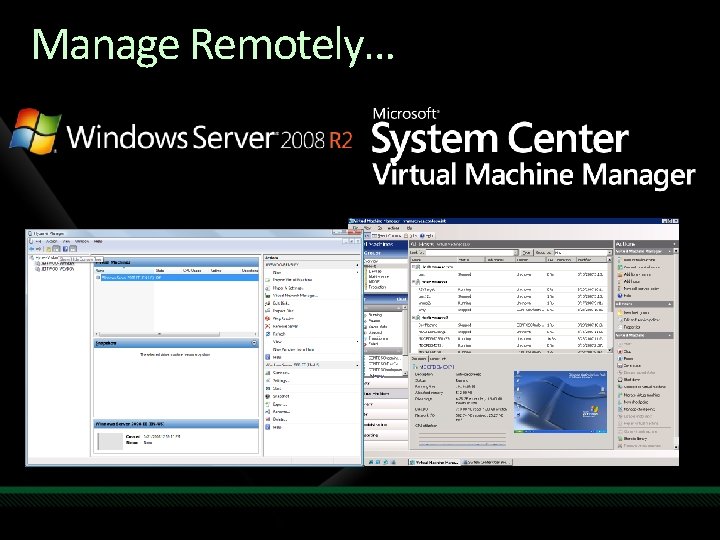
Task: Open Window menu in Hyper-V Manager
Action: (82, 241)
